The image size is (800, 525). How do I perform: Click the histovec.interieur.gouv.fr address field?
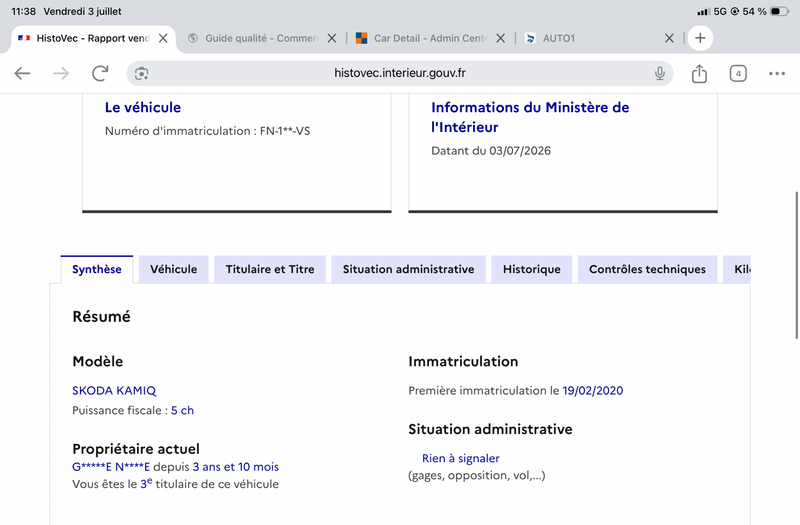pyautogui.click(x=399, y=73)
